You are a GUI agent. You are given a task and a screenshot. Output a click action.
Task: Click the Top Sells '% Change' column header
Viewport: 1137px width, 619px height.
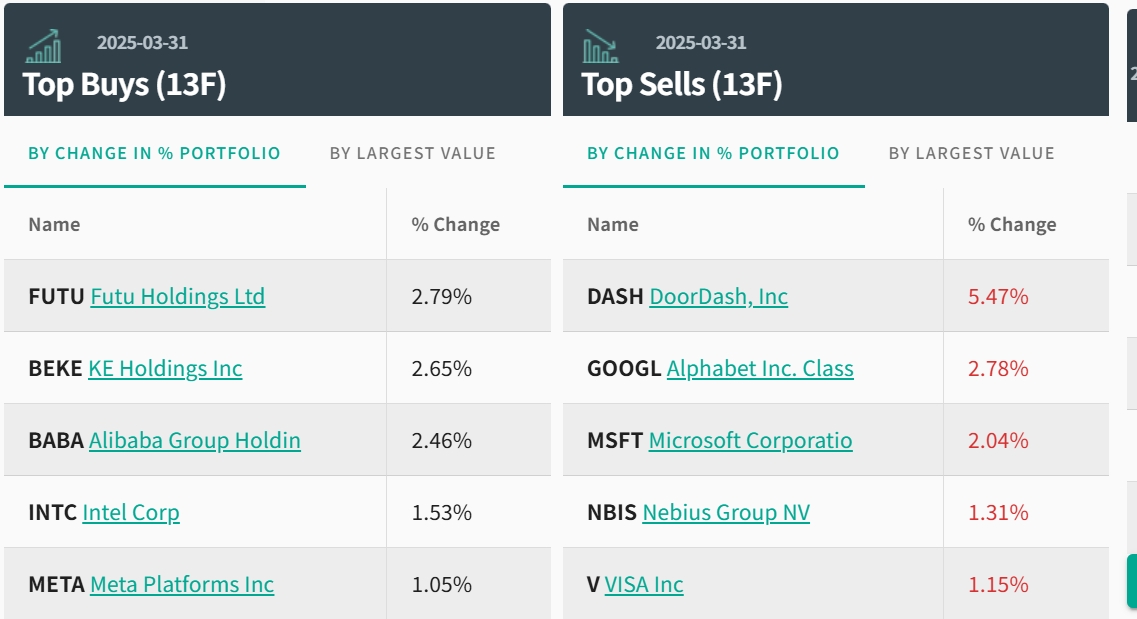[1012, 225]
